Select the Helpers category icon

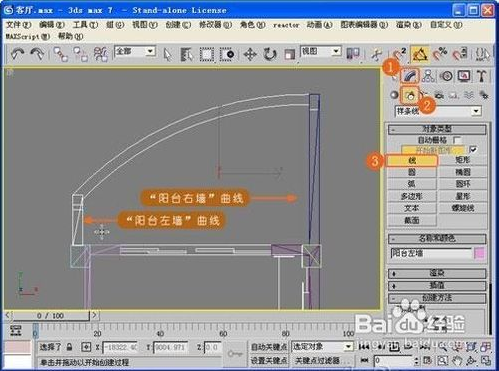(x=454, y=96)
